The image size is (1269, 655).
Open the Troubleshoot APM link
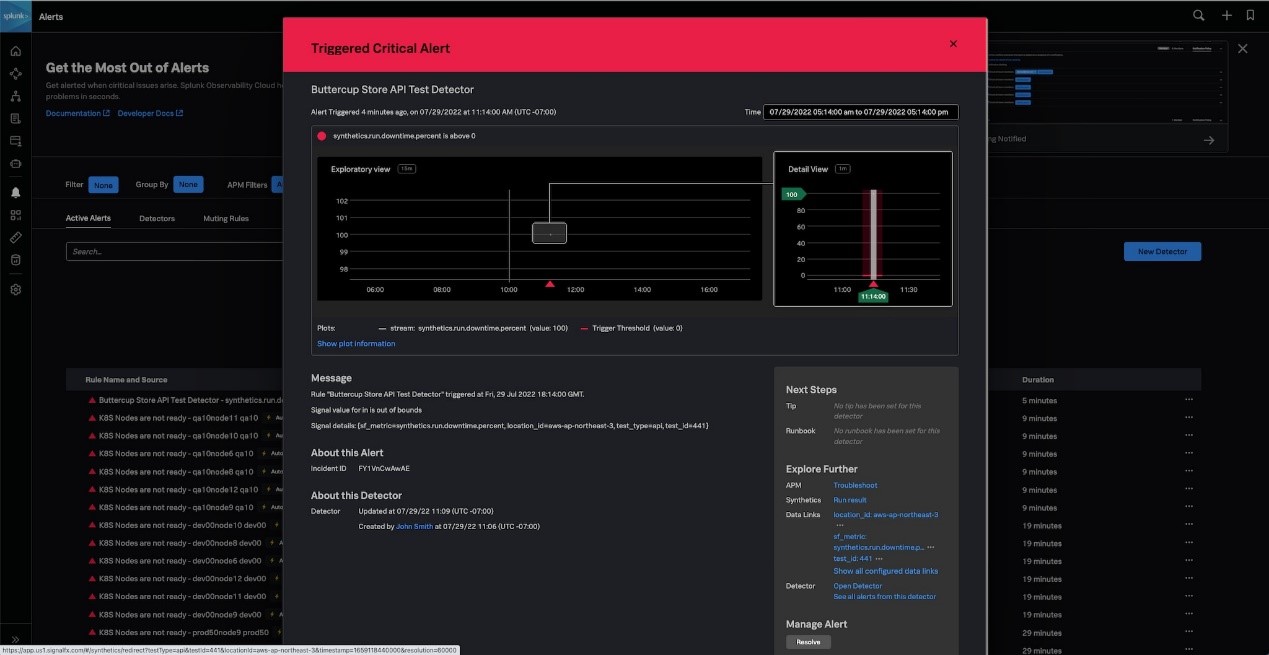click(x=855, y=486)
